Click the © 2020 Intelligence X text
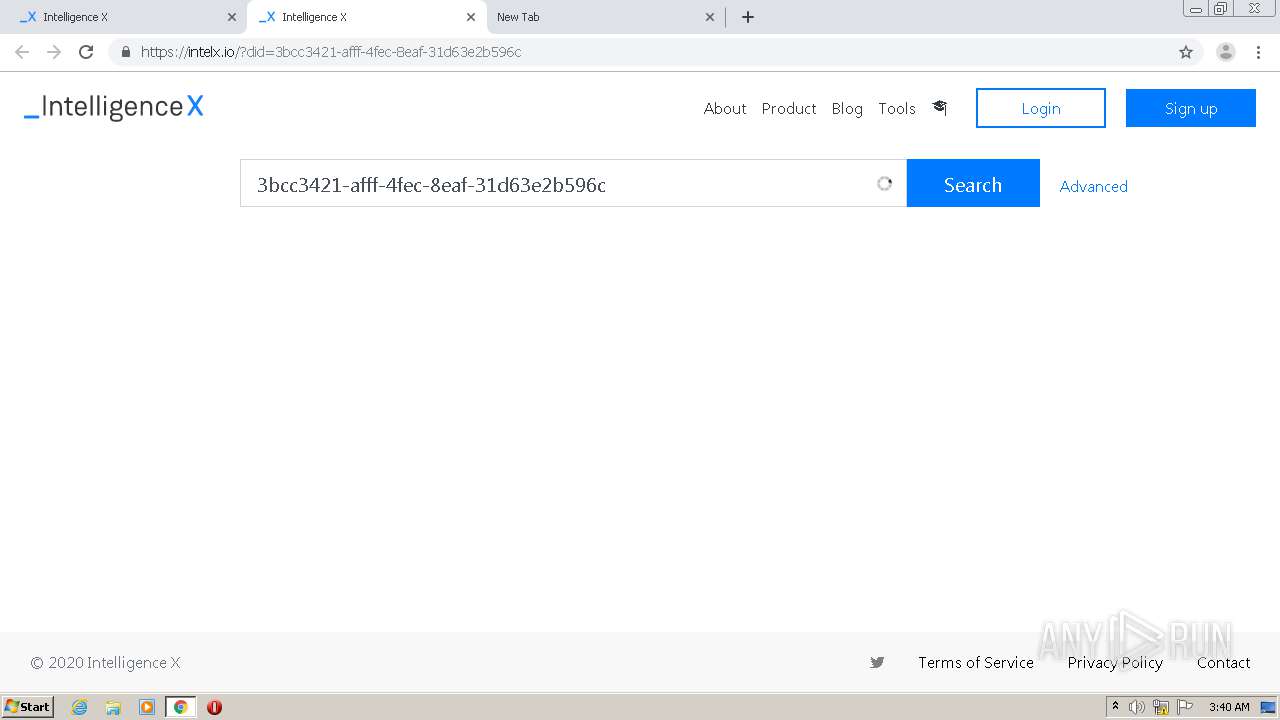Viewport: 1280px width, 720px height. pyautogui.click(x=105, y=662)
